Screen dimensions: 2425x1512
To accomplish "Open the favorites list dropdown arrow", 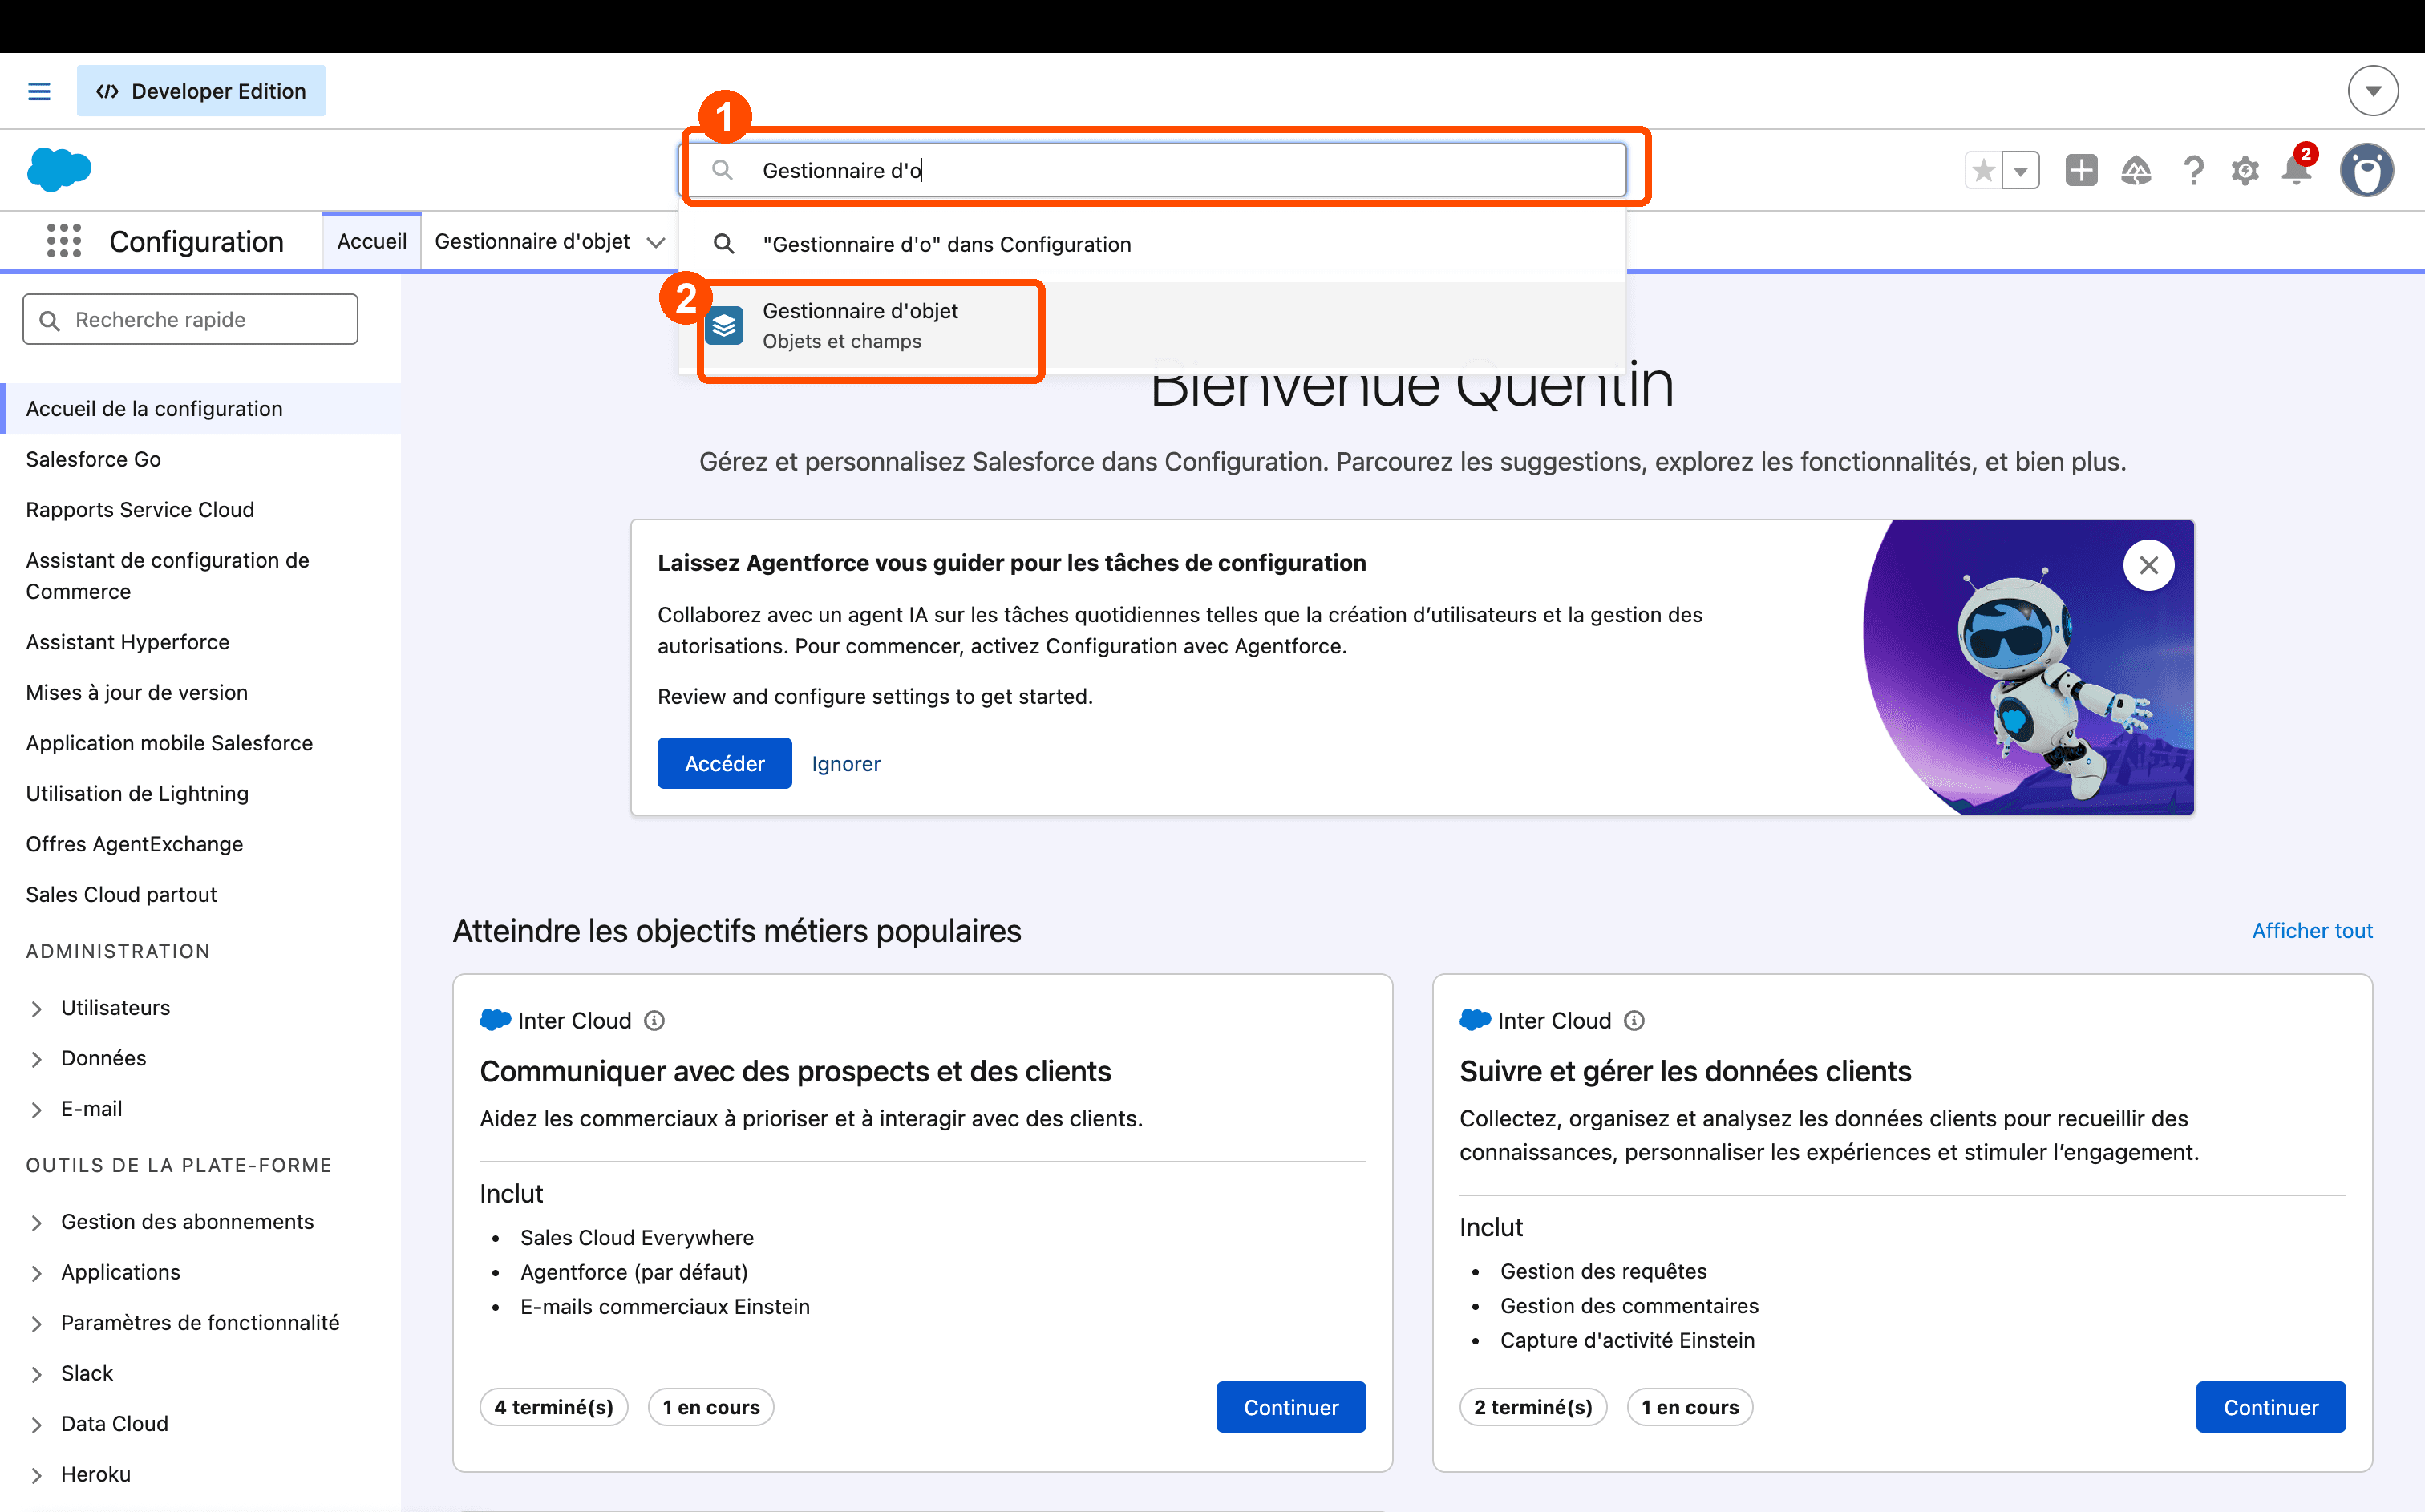I will click(x=2021, y=170).
